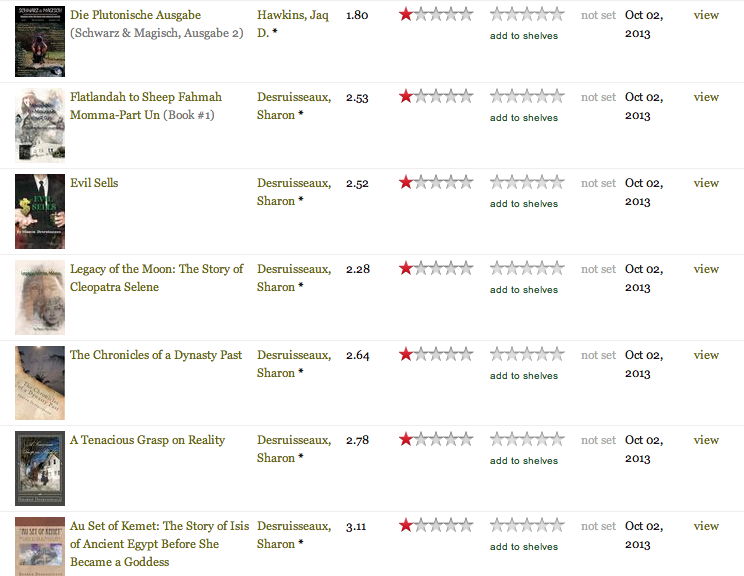
Task: Click not set date for Legacy of the Moon
Action: point(598,269)
